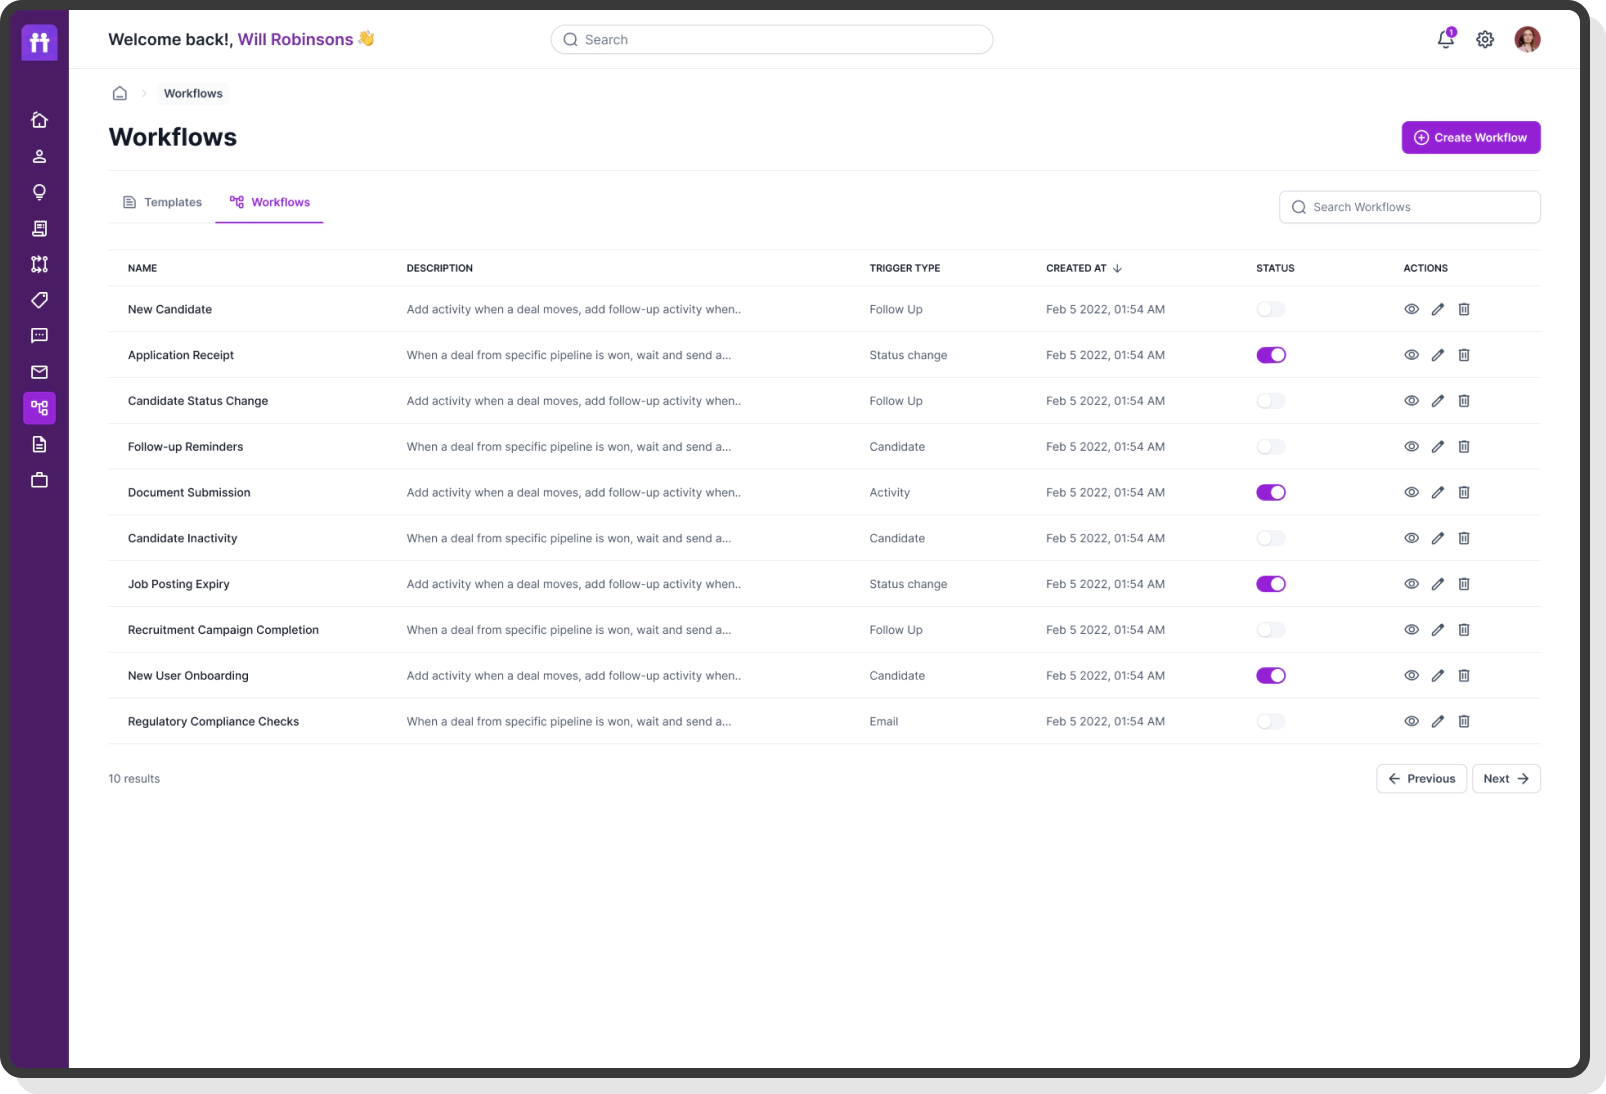Edit the New Candidate workflow
1606x1094 pixels.
pyautogui.click(x=1437, y=309)
